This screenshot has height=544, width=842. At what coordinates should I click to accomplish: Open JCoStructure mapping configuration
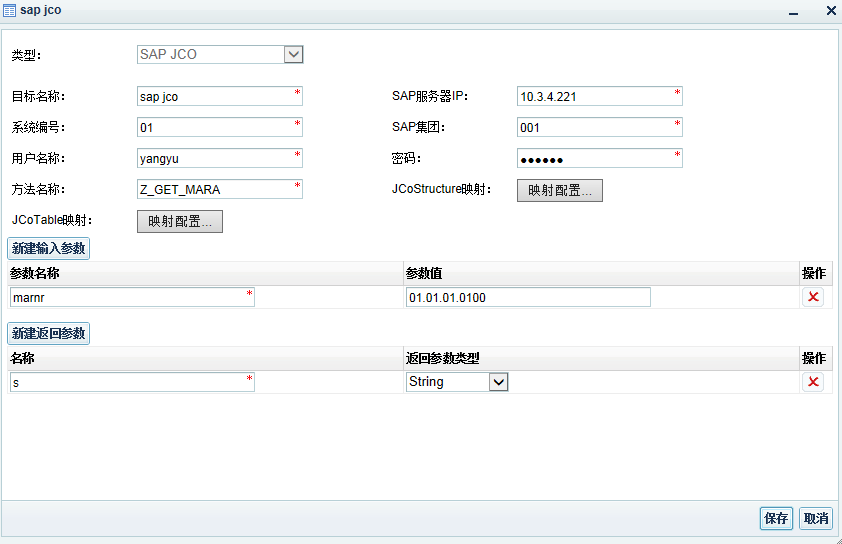[x=559, y=190]
